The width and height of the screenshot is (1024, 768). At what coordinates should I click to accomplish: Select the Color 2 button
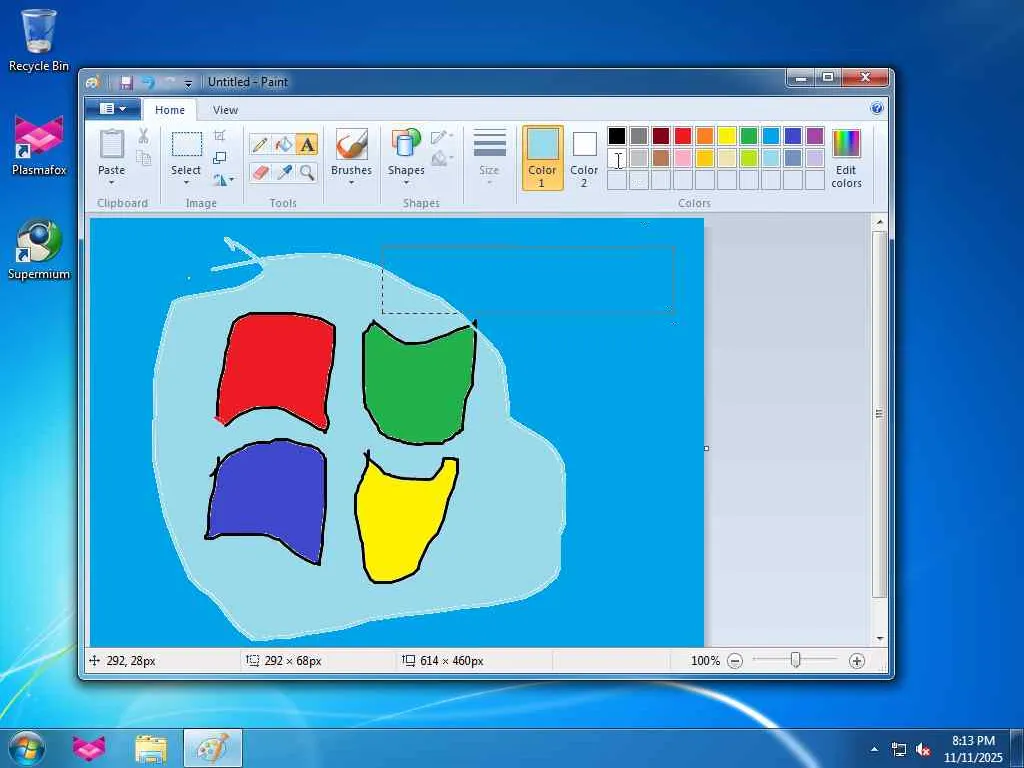pyautogui.click(x=584, y=157)
